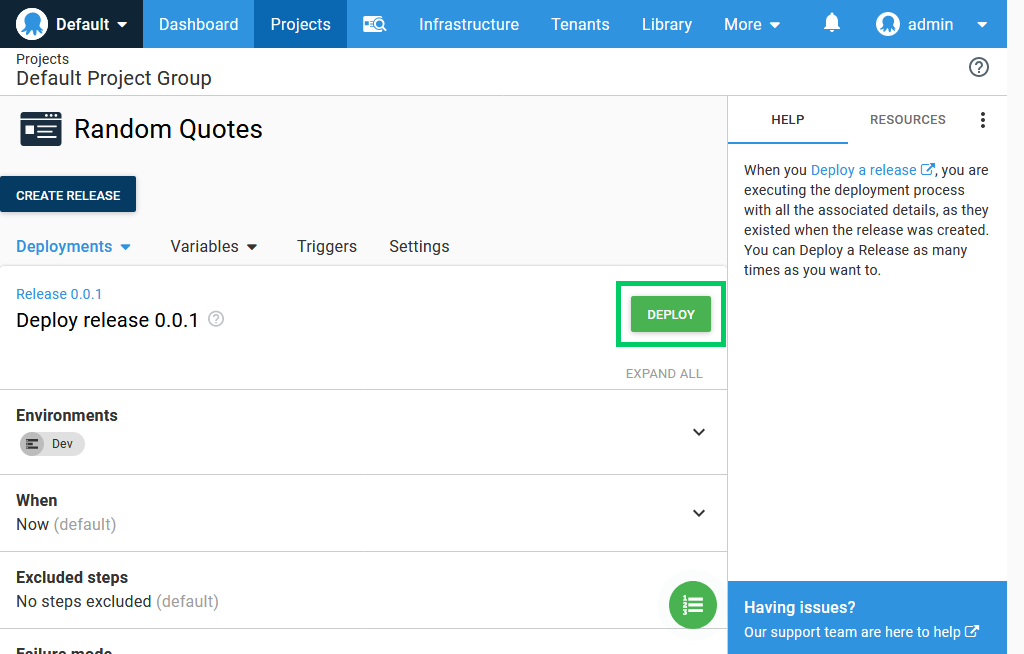Open the Deploy a release help link
Screen dimensions: 1024x654
click(872, 170)
